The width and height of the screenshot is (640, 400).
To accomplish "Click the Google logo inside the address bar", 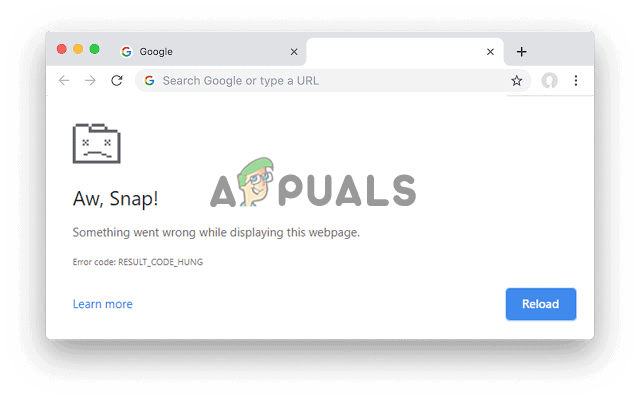I will [149, 80].
